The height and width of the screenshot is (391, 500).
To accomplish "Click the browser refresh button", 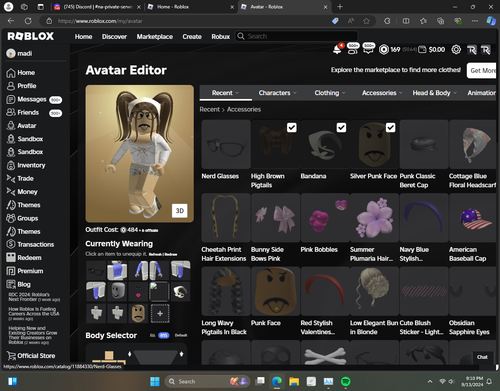I will (28, 21).
